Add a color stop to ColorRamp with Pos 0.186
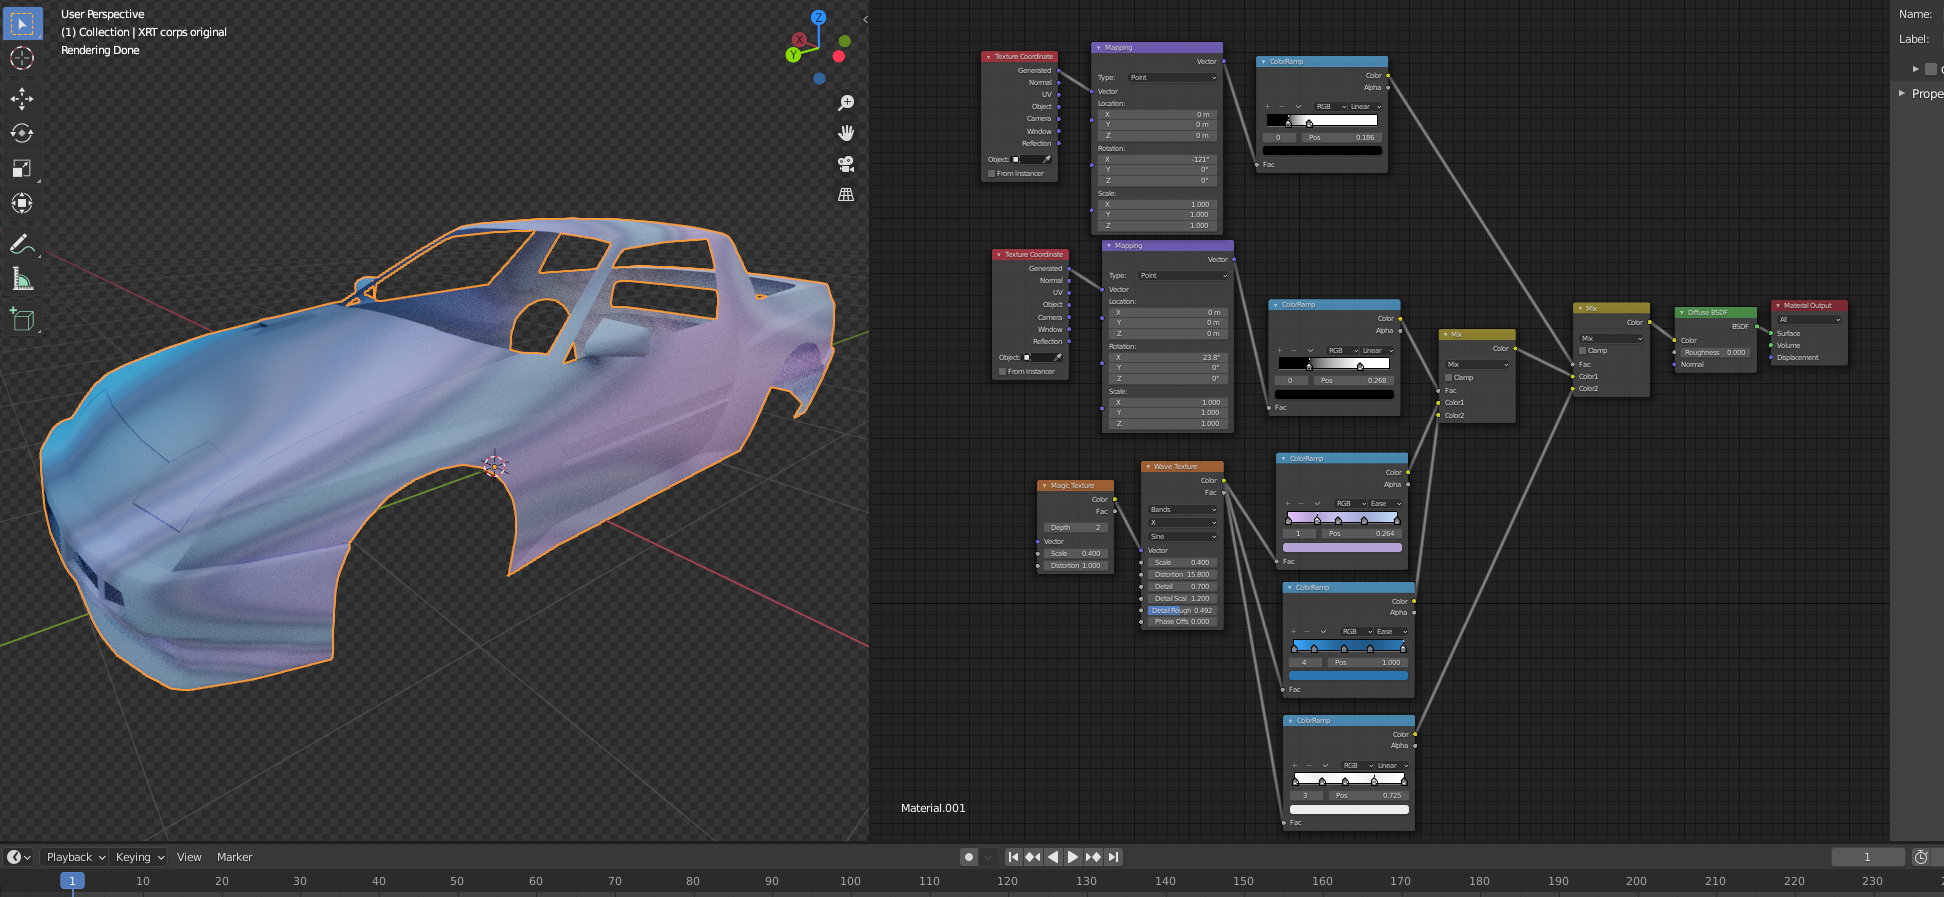Screen dimensions: 1944x897 pos(1268,106)
